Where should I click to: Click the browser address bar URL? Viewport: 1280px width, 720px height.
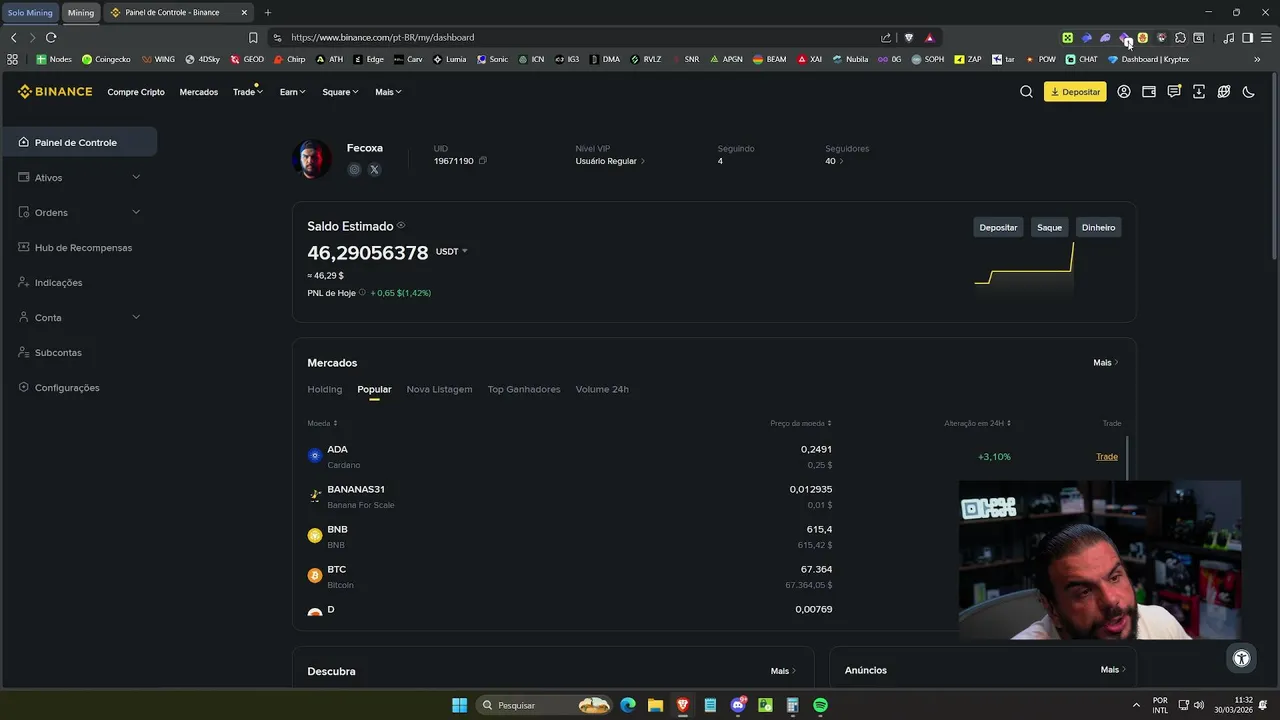[383, 38]
